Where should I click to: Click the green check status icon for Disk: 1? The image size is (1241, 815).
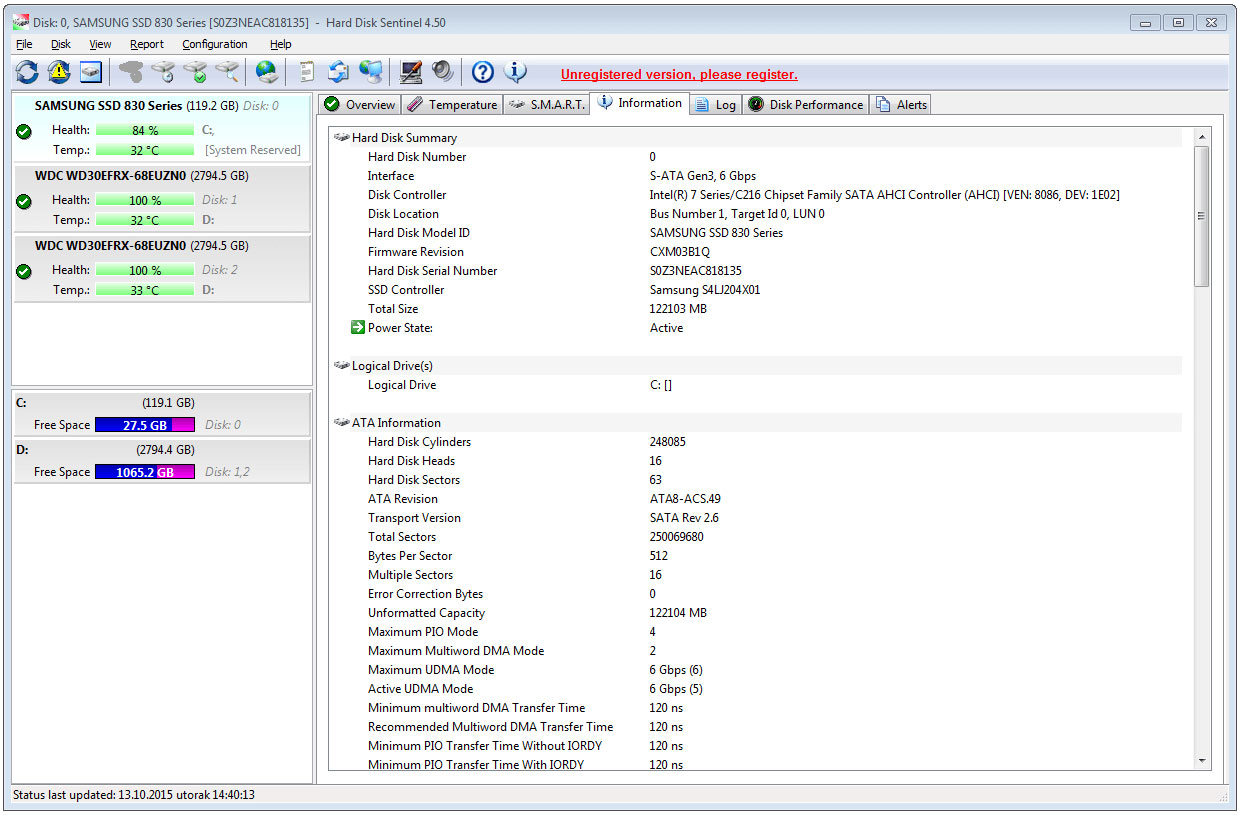pyautogui.click(x=24, y=201)
